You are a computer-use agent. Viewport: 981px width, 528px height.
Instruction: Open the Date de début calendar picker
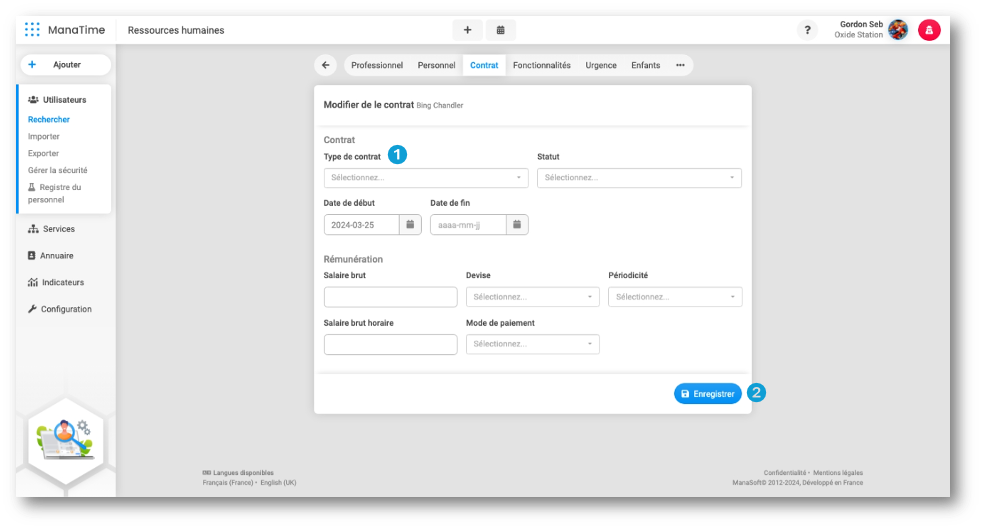(410, 225)
